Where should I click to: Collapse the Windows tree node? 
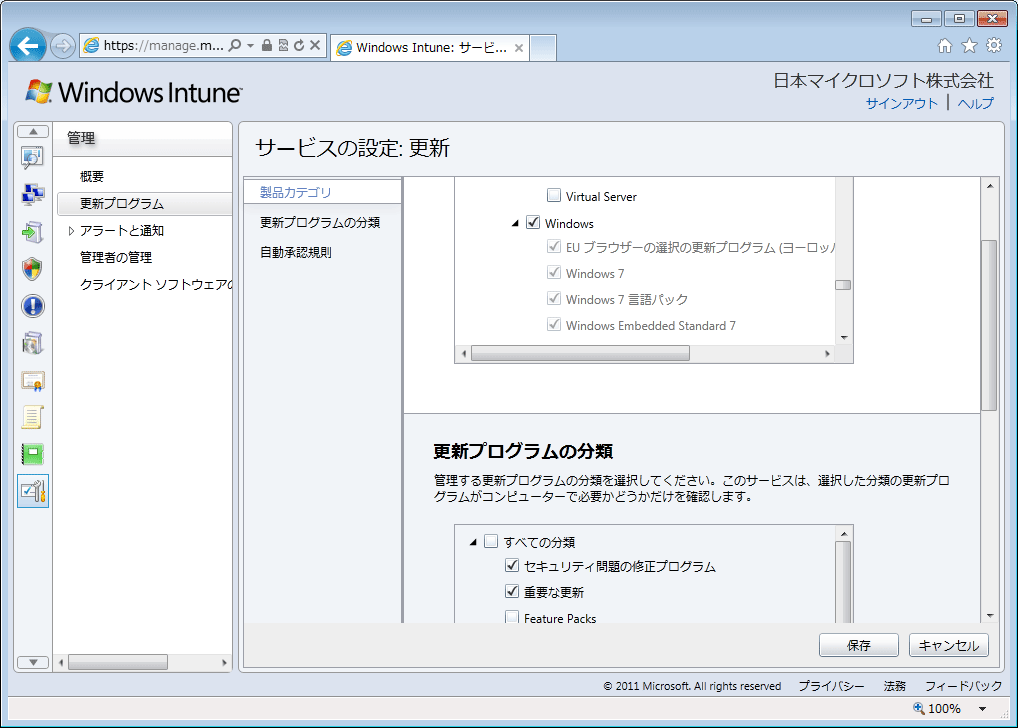coord(515,223)
